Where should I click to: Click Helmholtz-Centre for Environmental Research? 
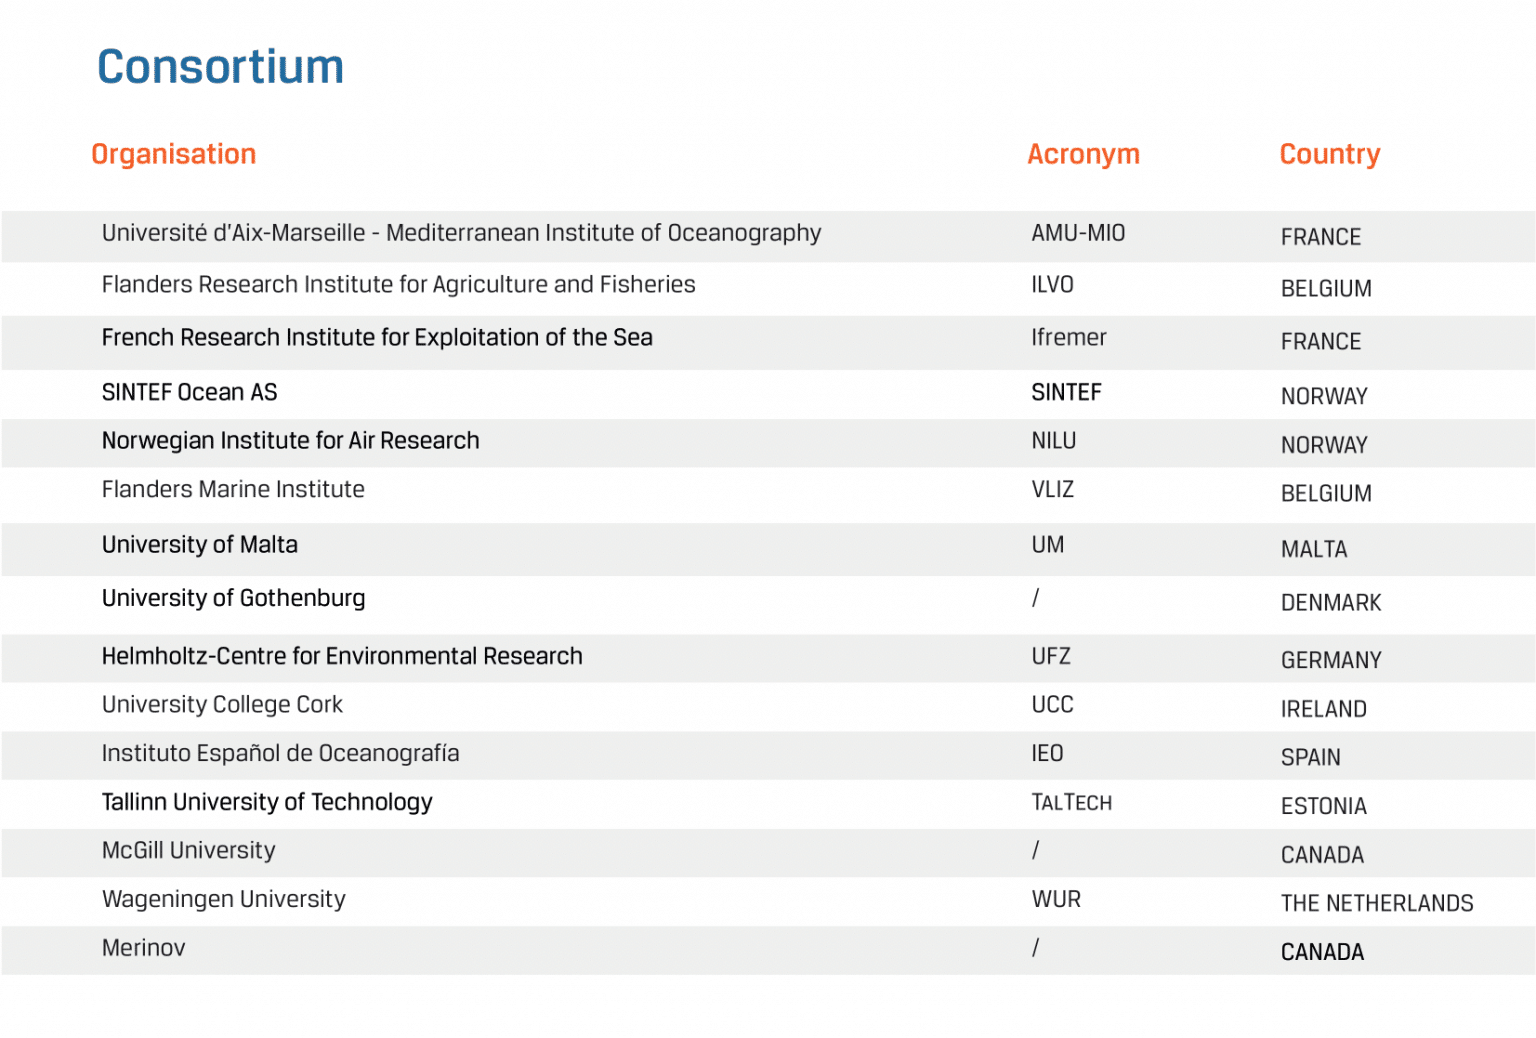point(342,656)
